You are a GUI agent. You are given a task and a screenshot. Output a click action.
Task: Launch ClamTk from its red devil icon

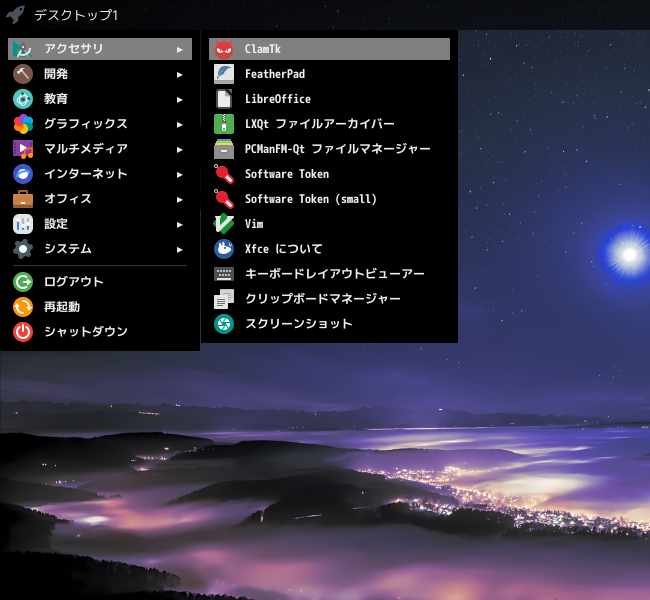(x=224, y=49)
